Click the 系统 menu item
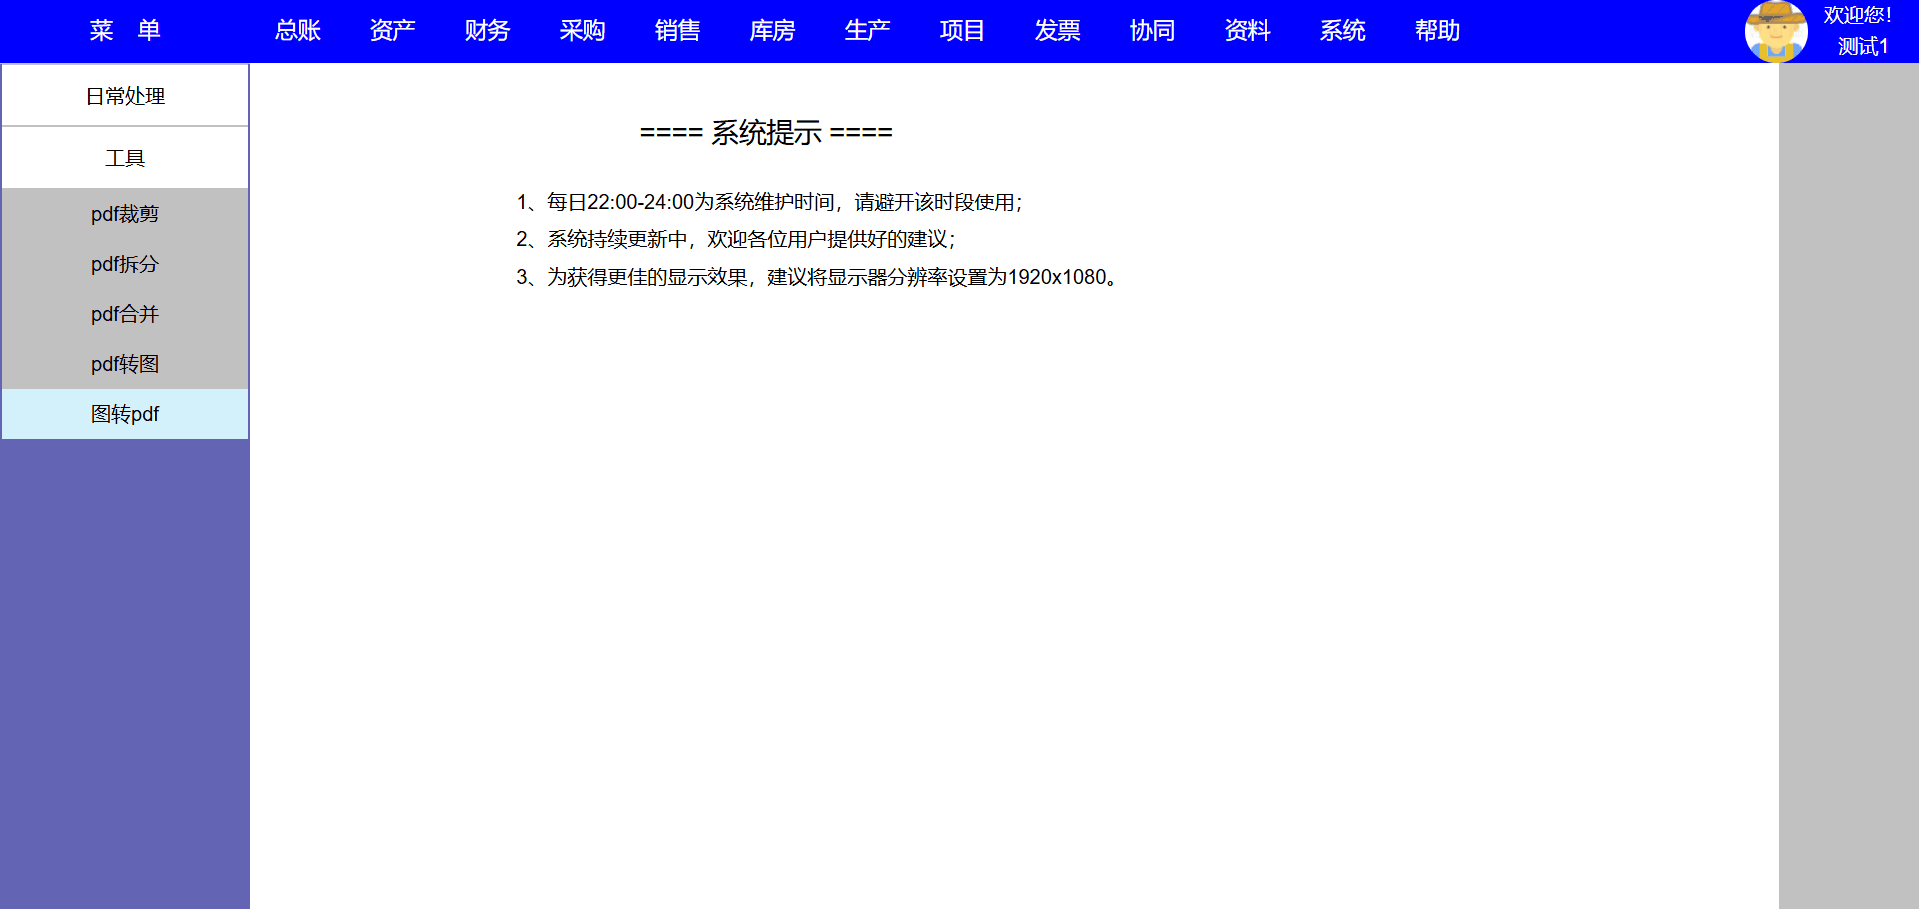This screenshot has height=909, width=1919. 1342,31
